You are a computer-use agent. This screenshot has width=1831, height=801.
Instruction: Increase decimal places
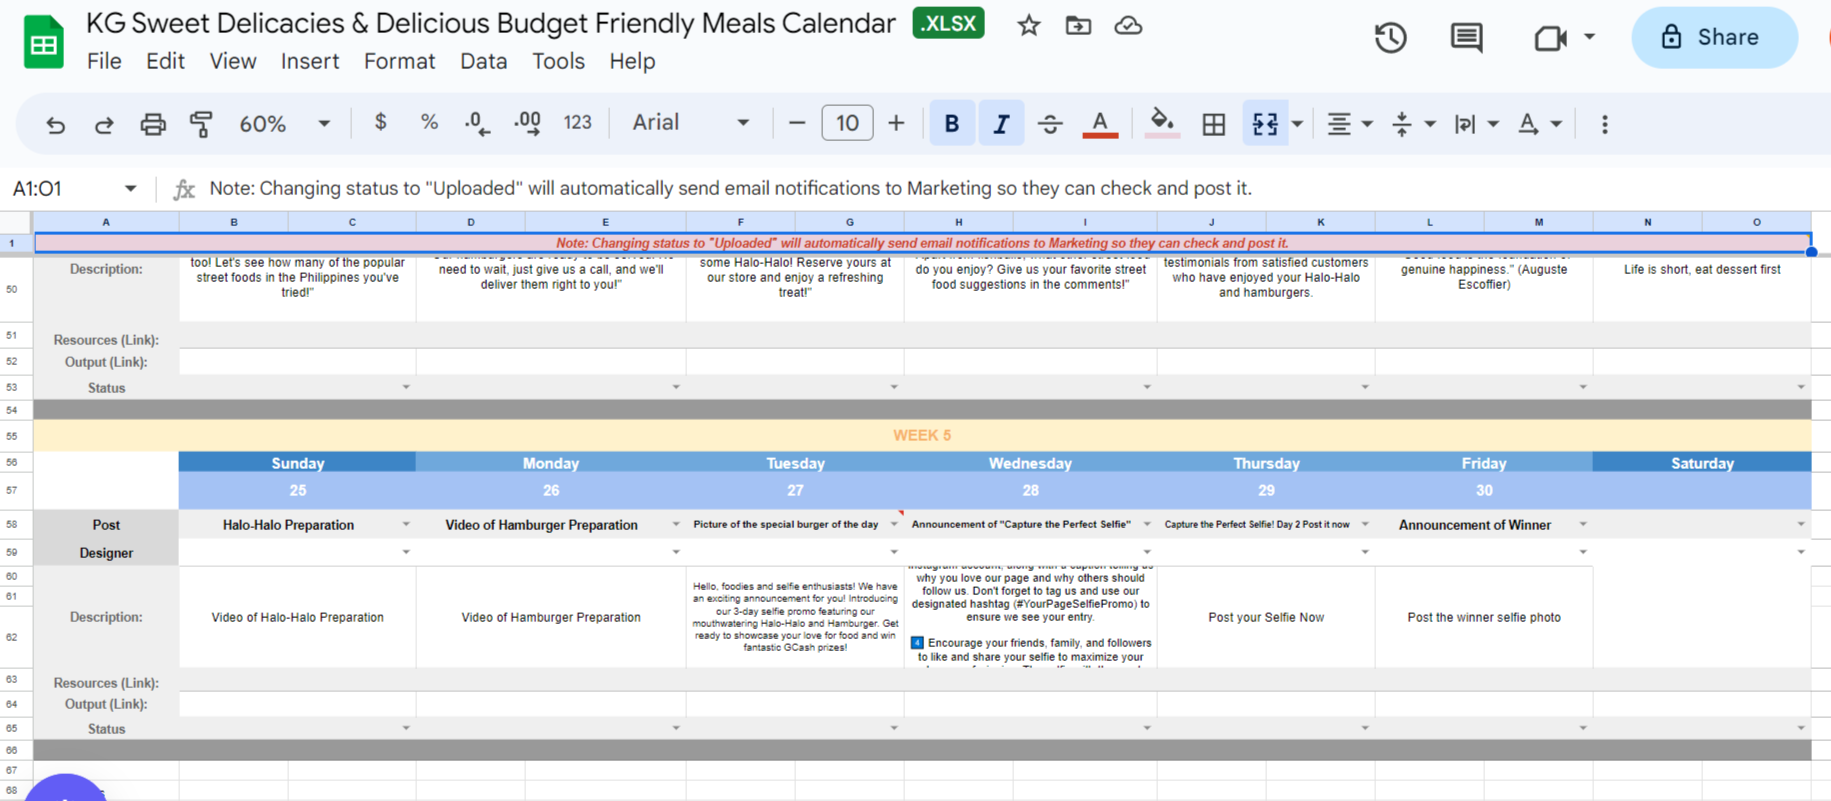click(527, 123)
